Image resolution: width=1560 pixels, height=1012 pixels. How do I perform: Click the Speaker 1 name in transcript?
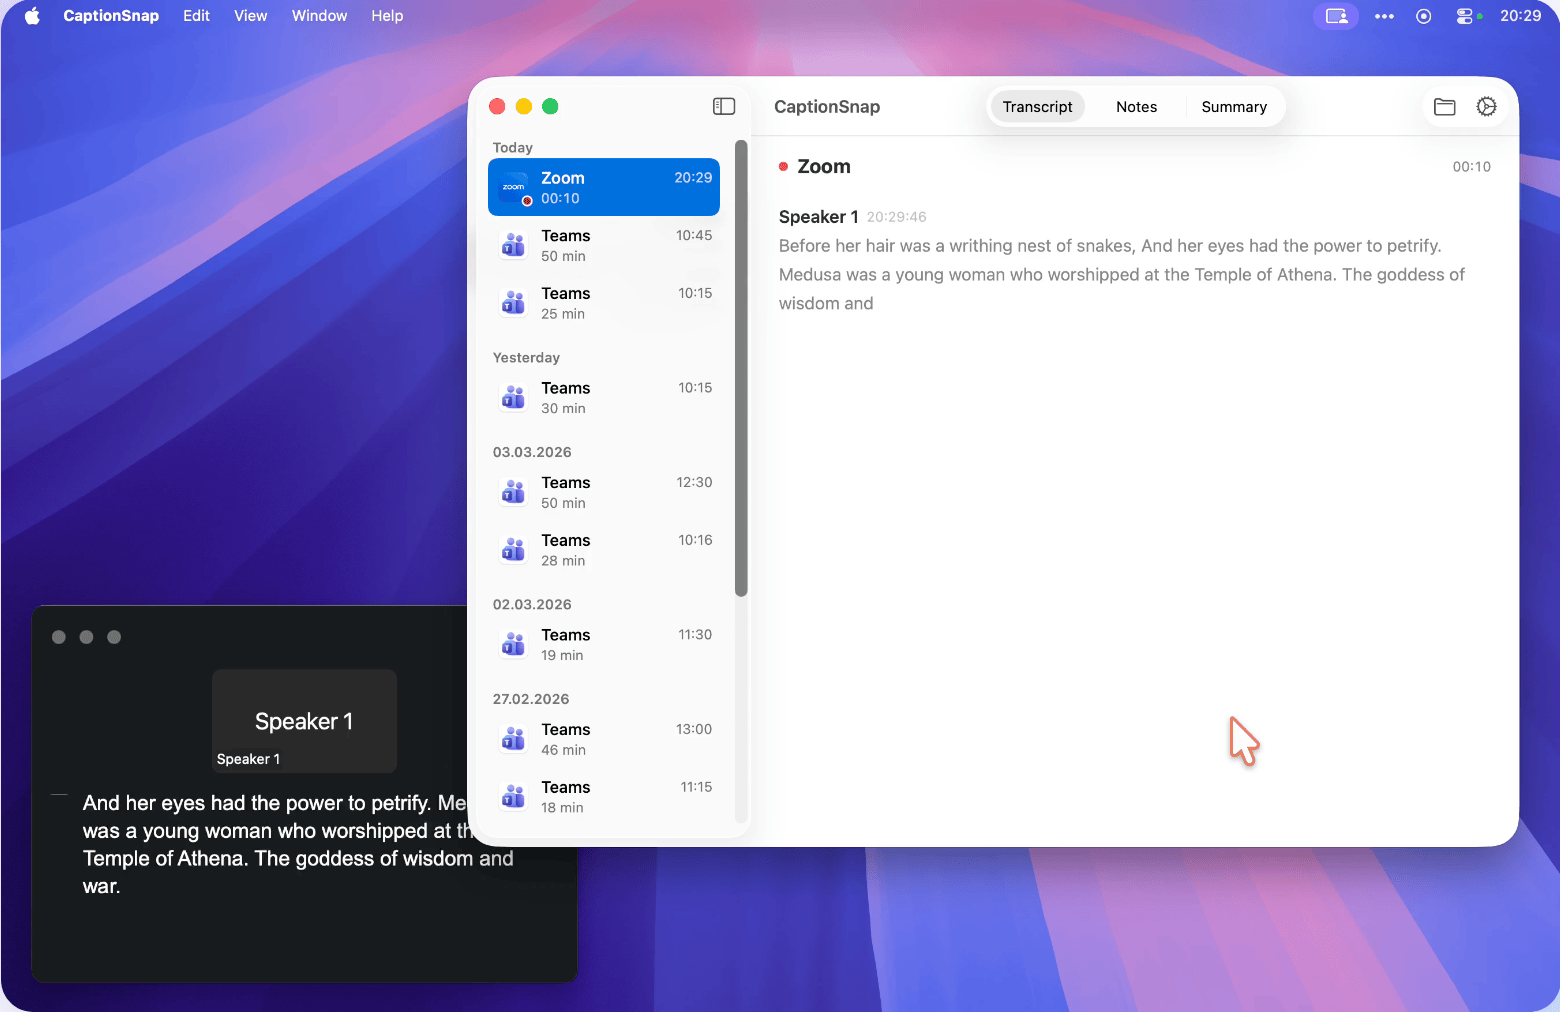click(818, 217)
